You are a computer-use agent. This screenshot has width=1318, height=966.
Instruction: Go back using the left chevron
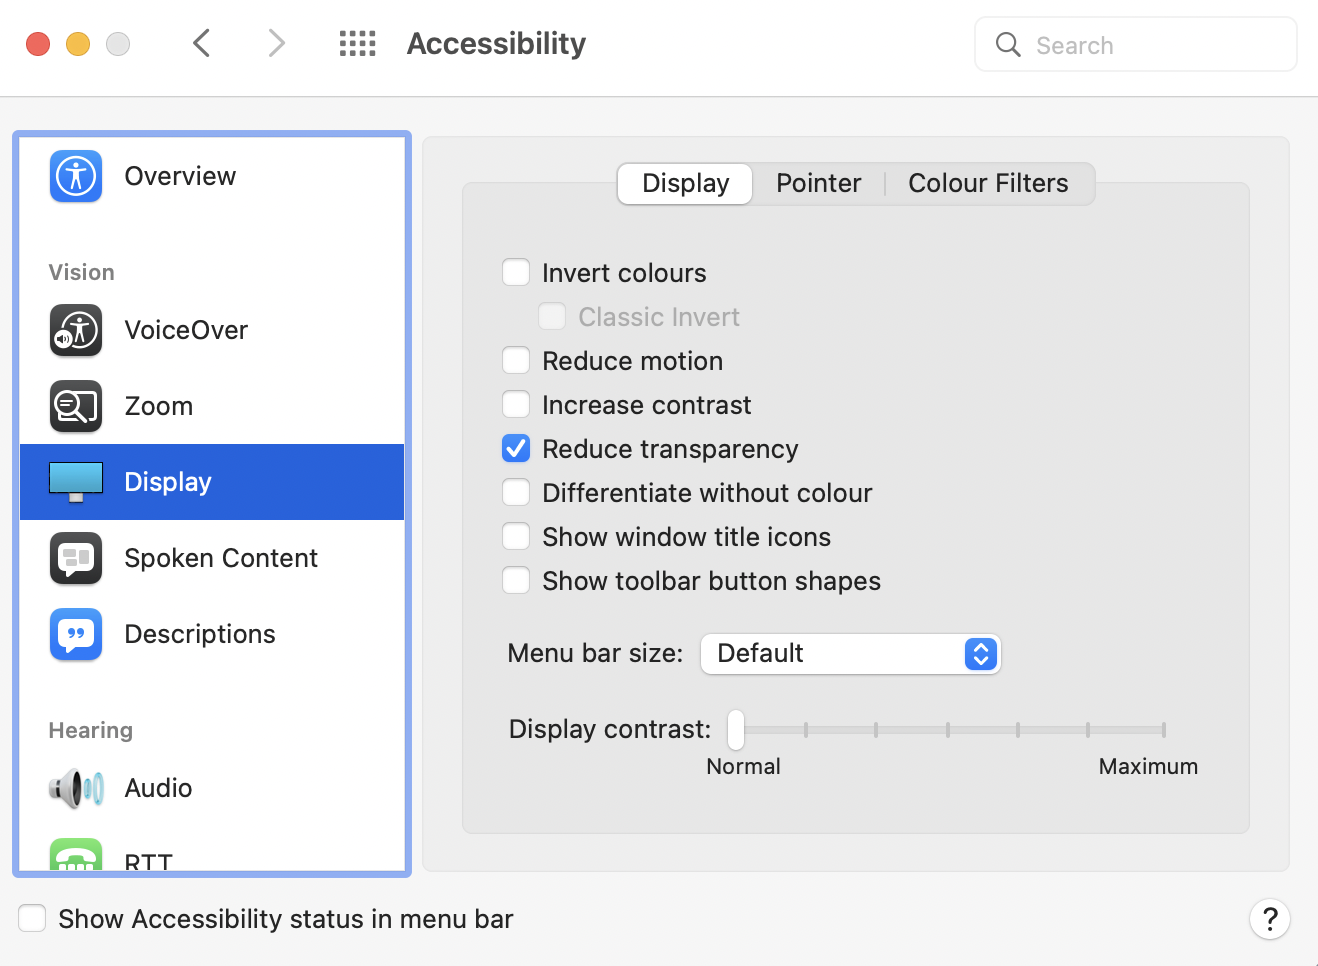(202, 44)
